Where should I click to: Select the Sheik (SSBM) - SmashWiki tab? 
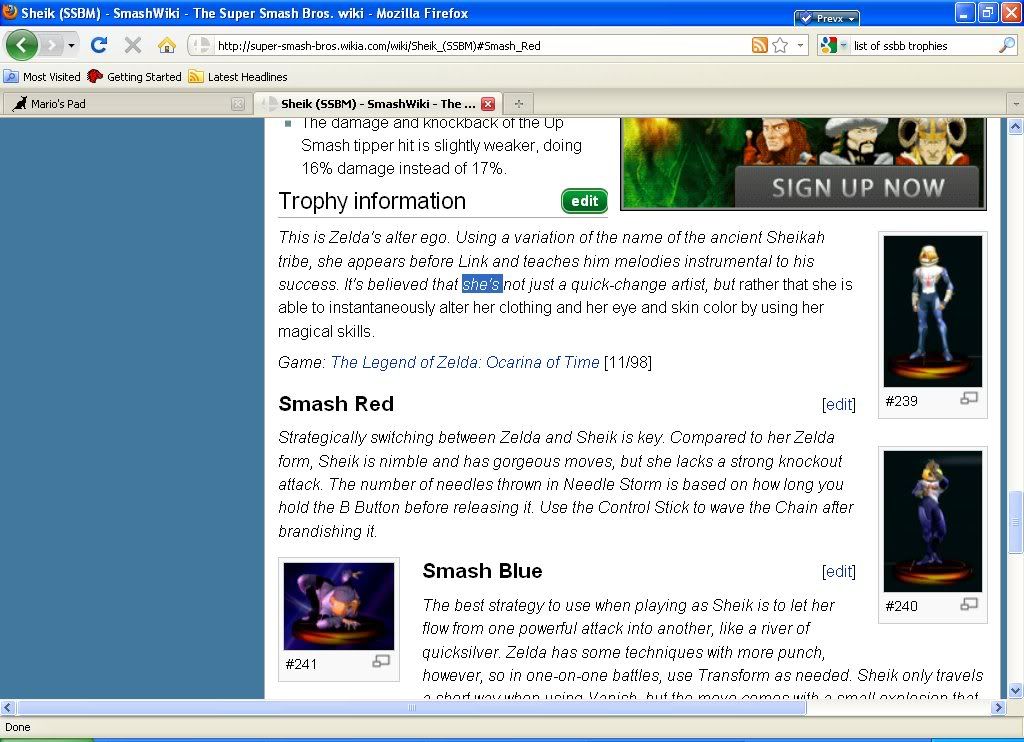(377, 104)
